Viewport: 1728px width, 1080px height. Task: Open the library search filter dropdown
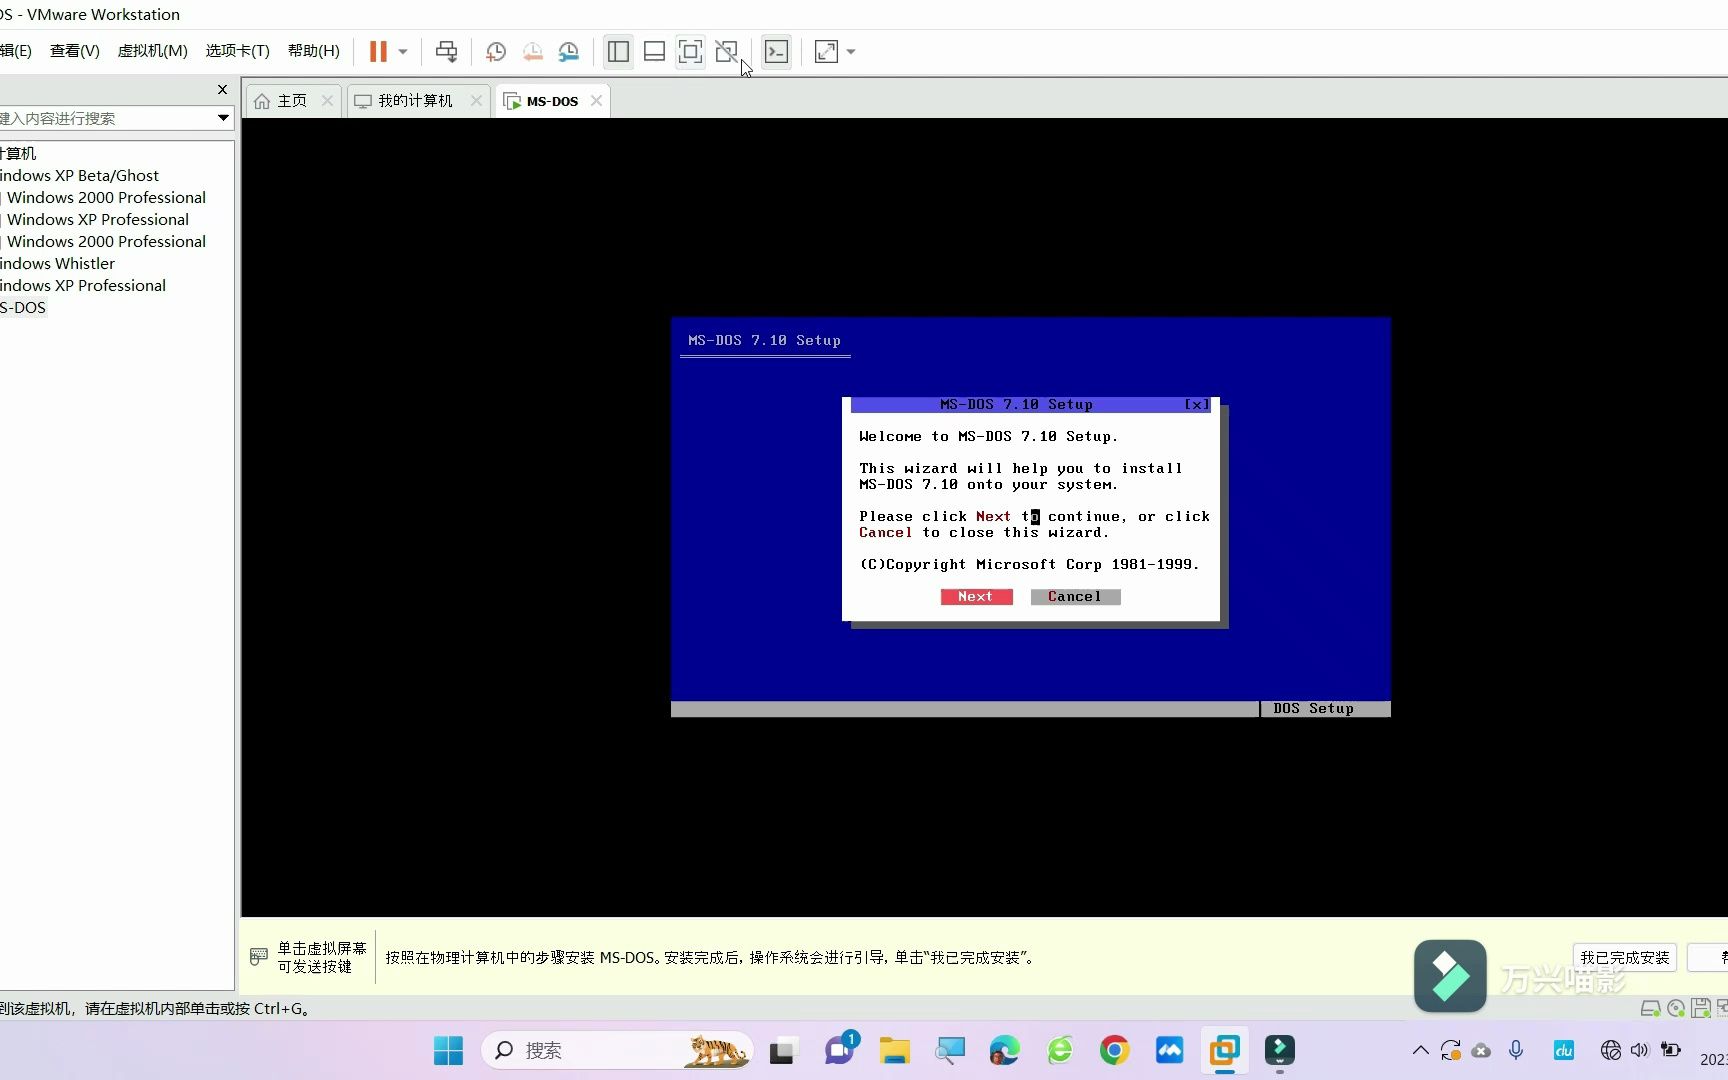223,118
